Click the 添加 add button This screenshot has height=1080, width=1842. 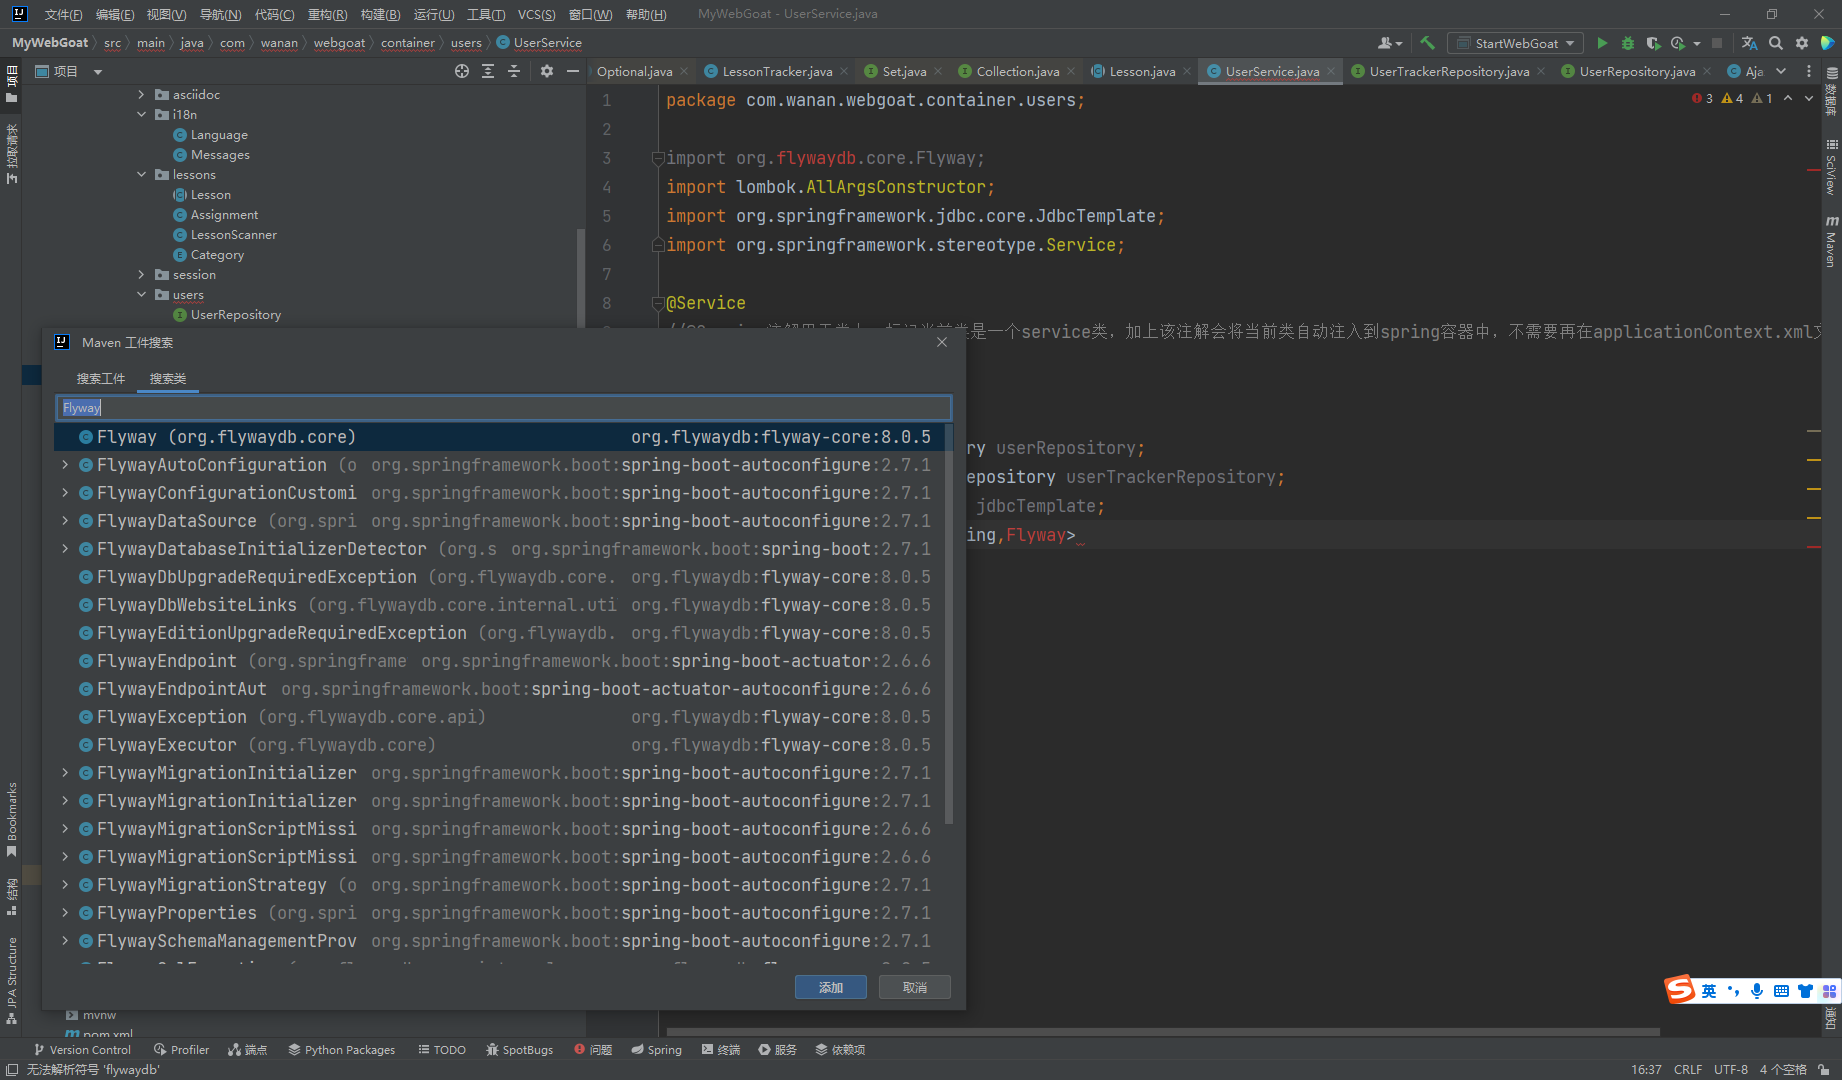coord(831,987)
